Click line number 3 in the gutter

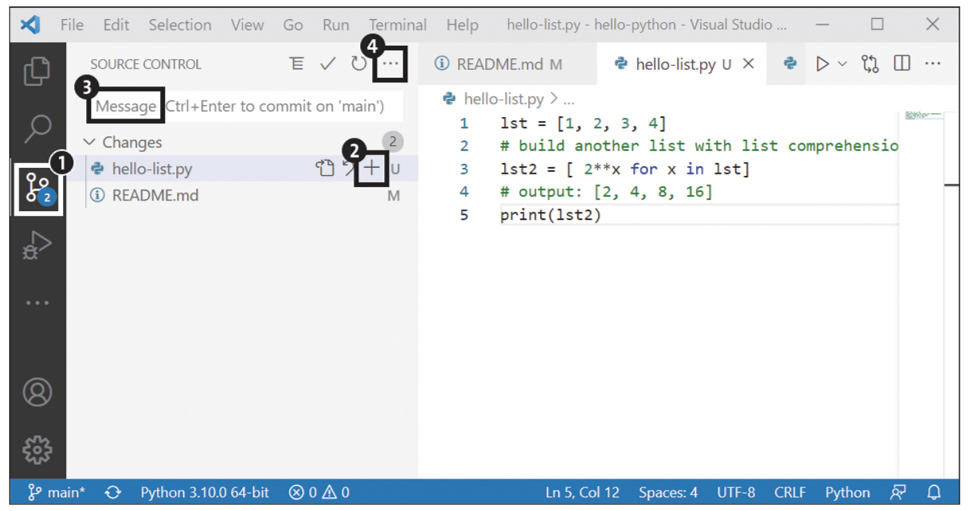pyautogui.click(x=464, y=169)
